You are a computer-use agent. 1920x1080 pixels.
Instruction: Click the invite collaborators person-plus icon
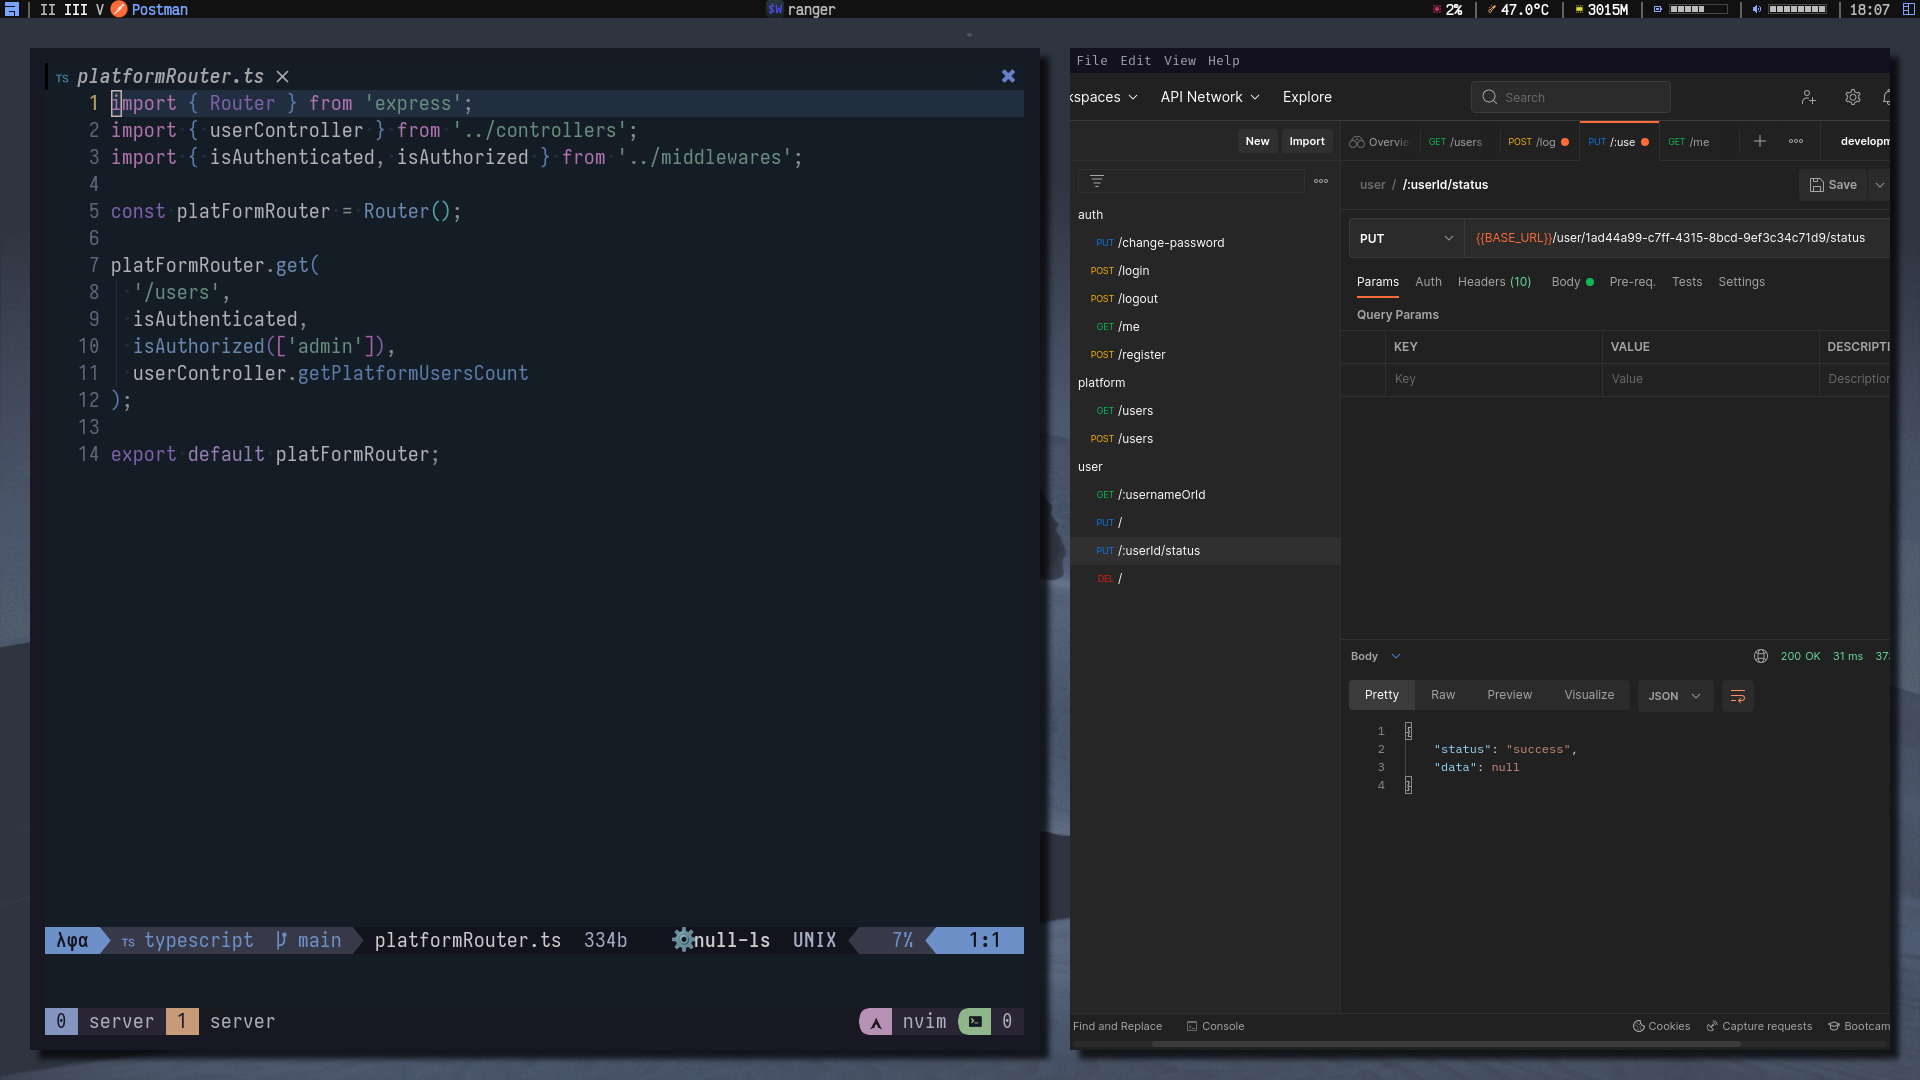tap(1808, 97)
